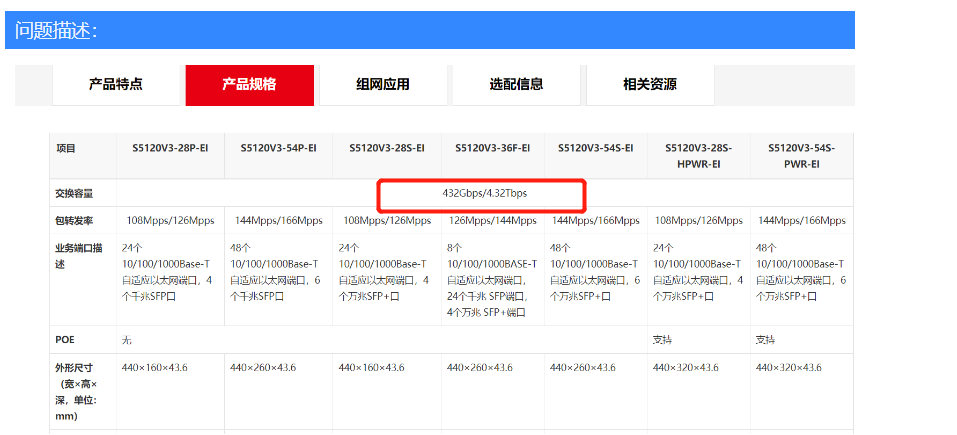
Task: Click dimensions 440×320×43.6 for S5120V3-28S-HPWR-EI
Action: [x=685, y=367]
